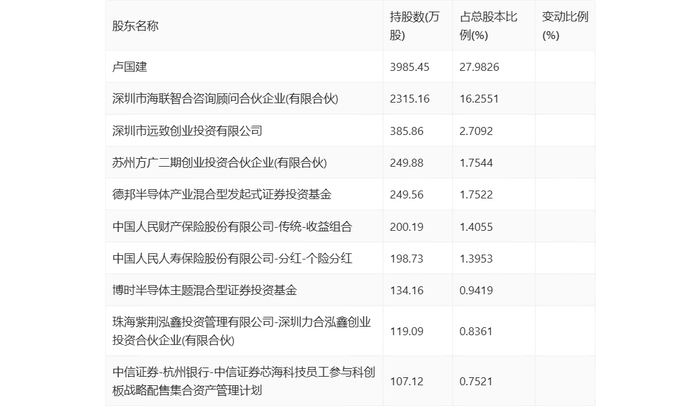The height and width of the screenshot is (406, 700).
Task: Select holding value 200.19
Action: (x=406, y=226)
